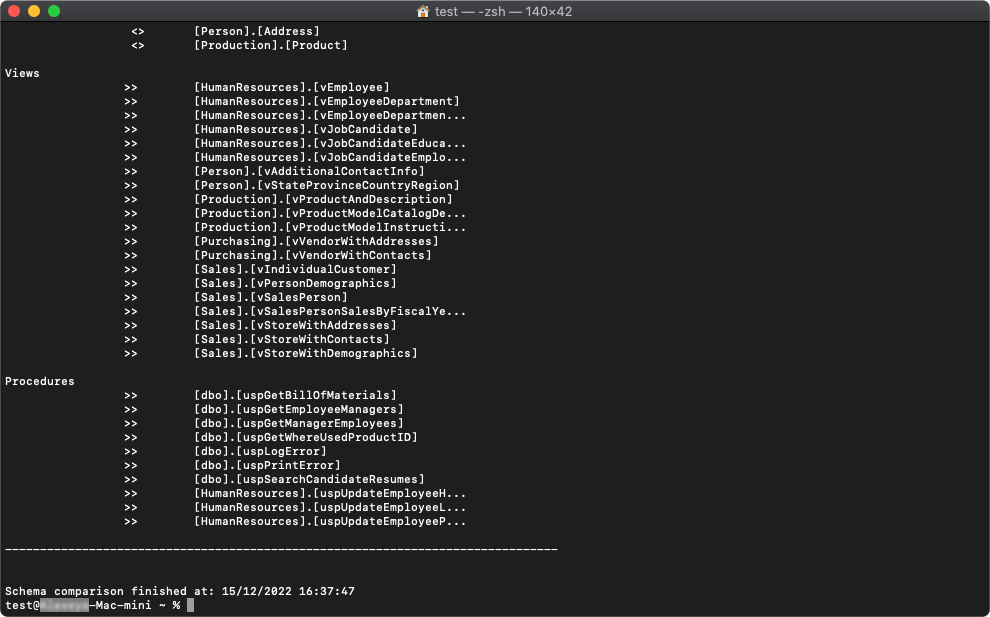The image size is (990, 617).
Task: Click the yellow minimize window button
Action: coord(34,11)
